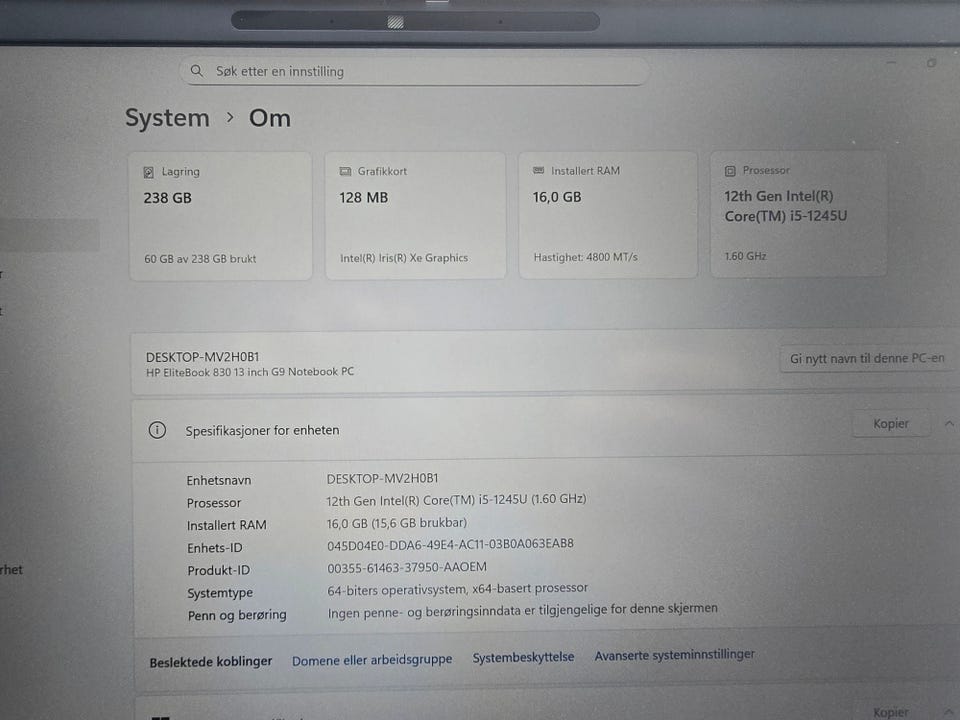This screenshot has width=960, height=720.
Task: Open Avanserte systeminnstillinger link
Action: (674, 654)
